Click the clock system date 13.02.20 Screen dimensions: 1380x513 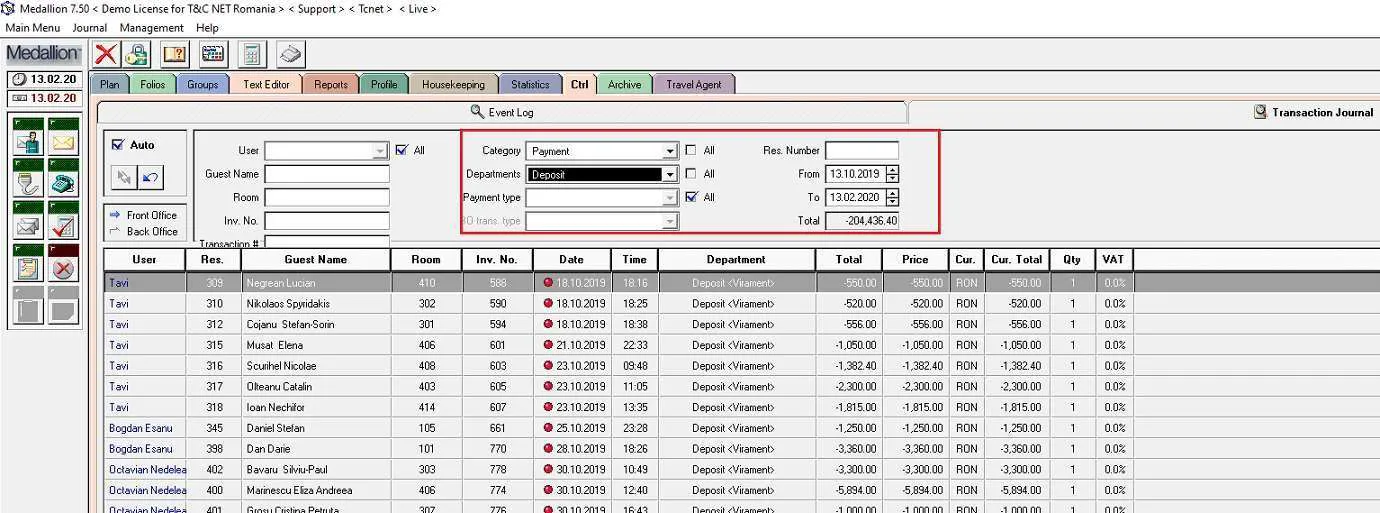coord(44,79)
